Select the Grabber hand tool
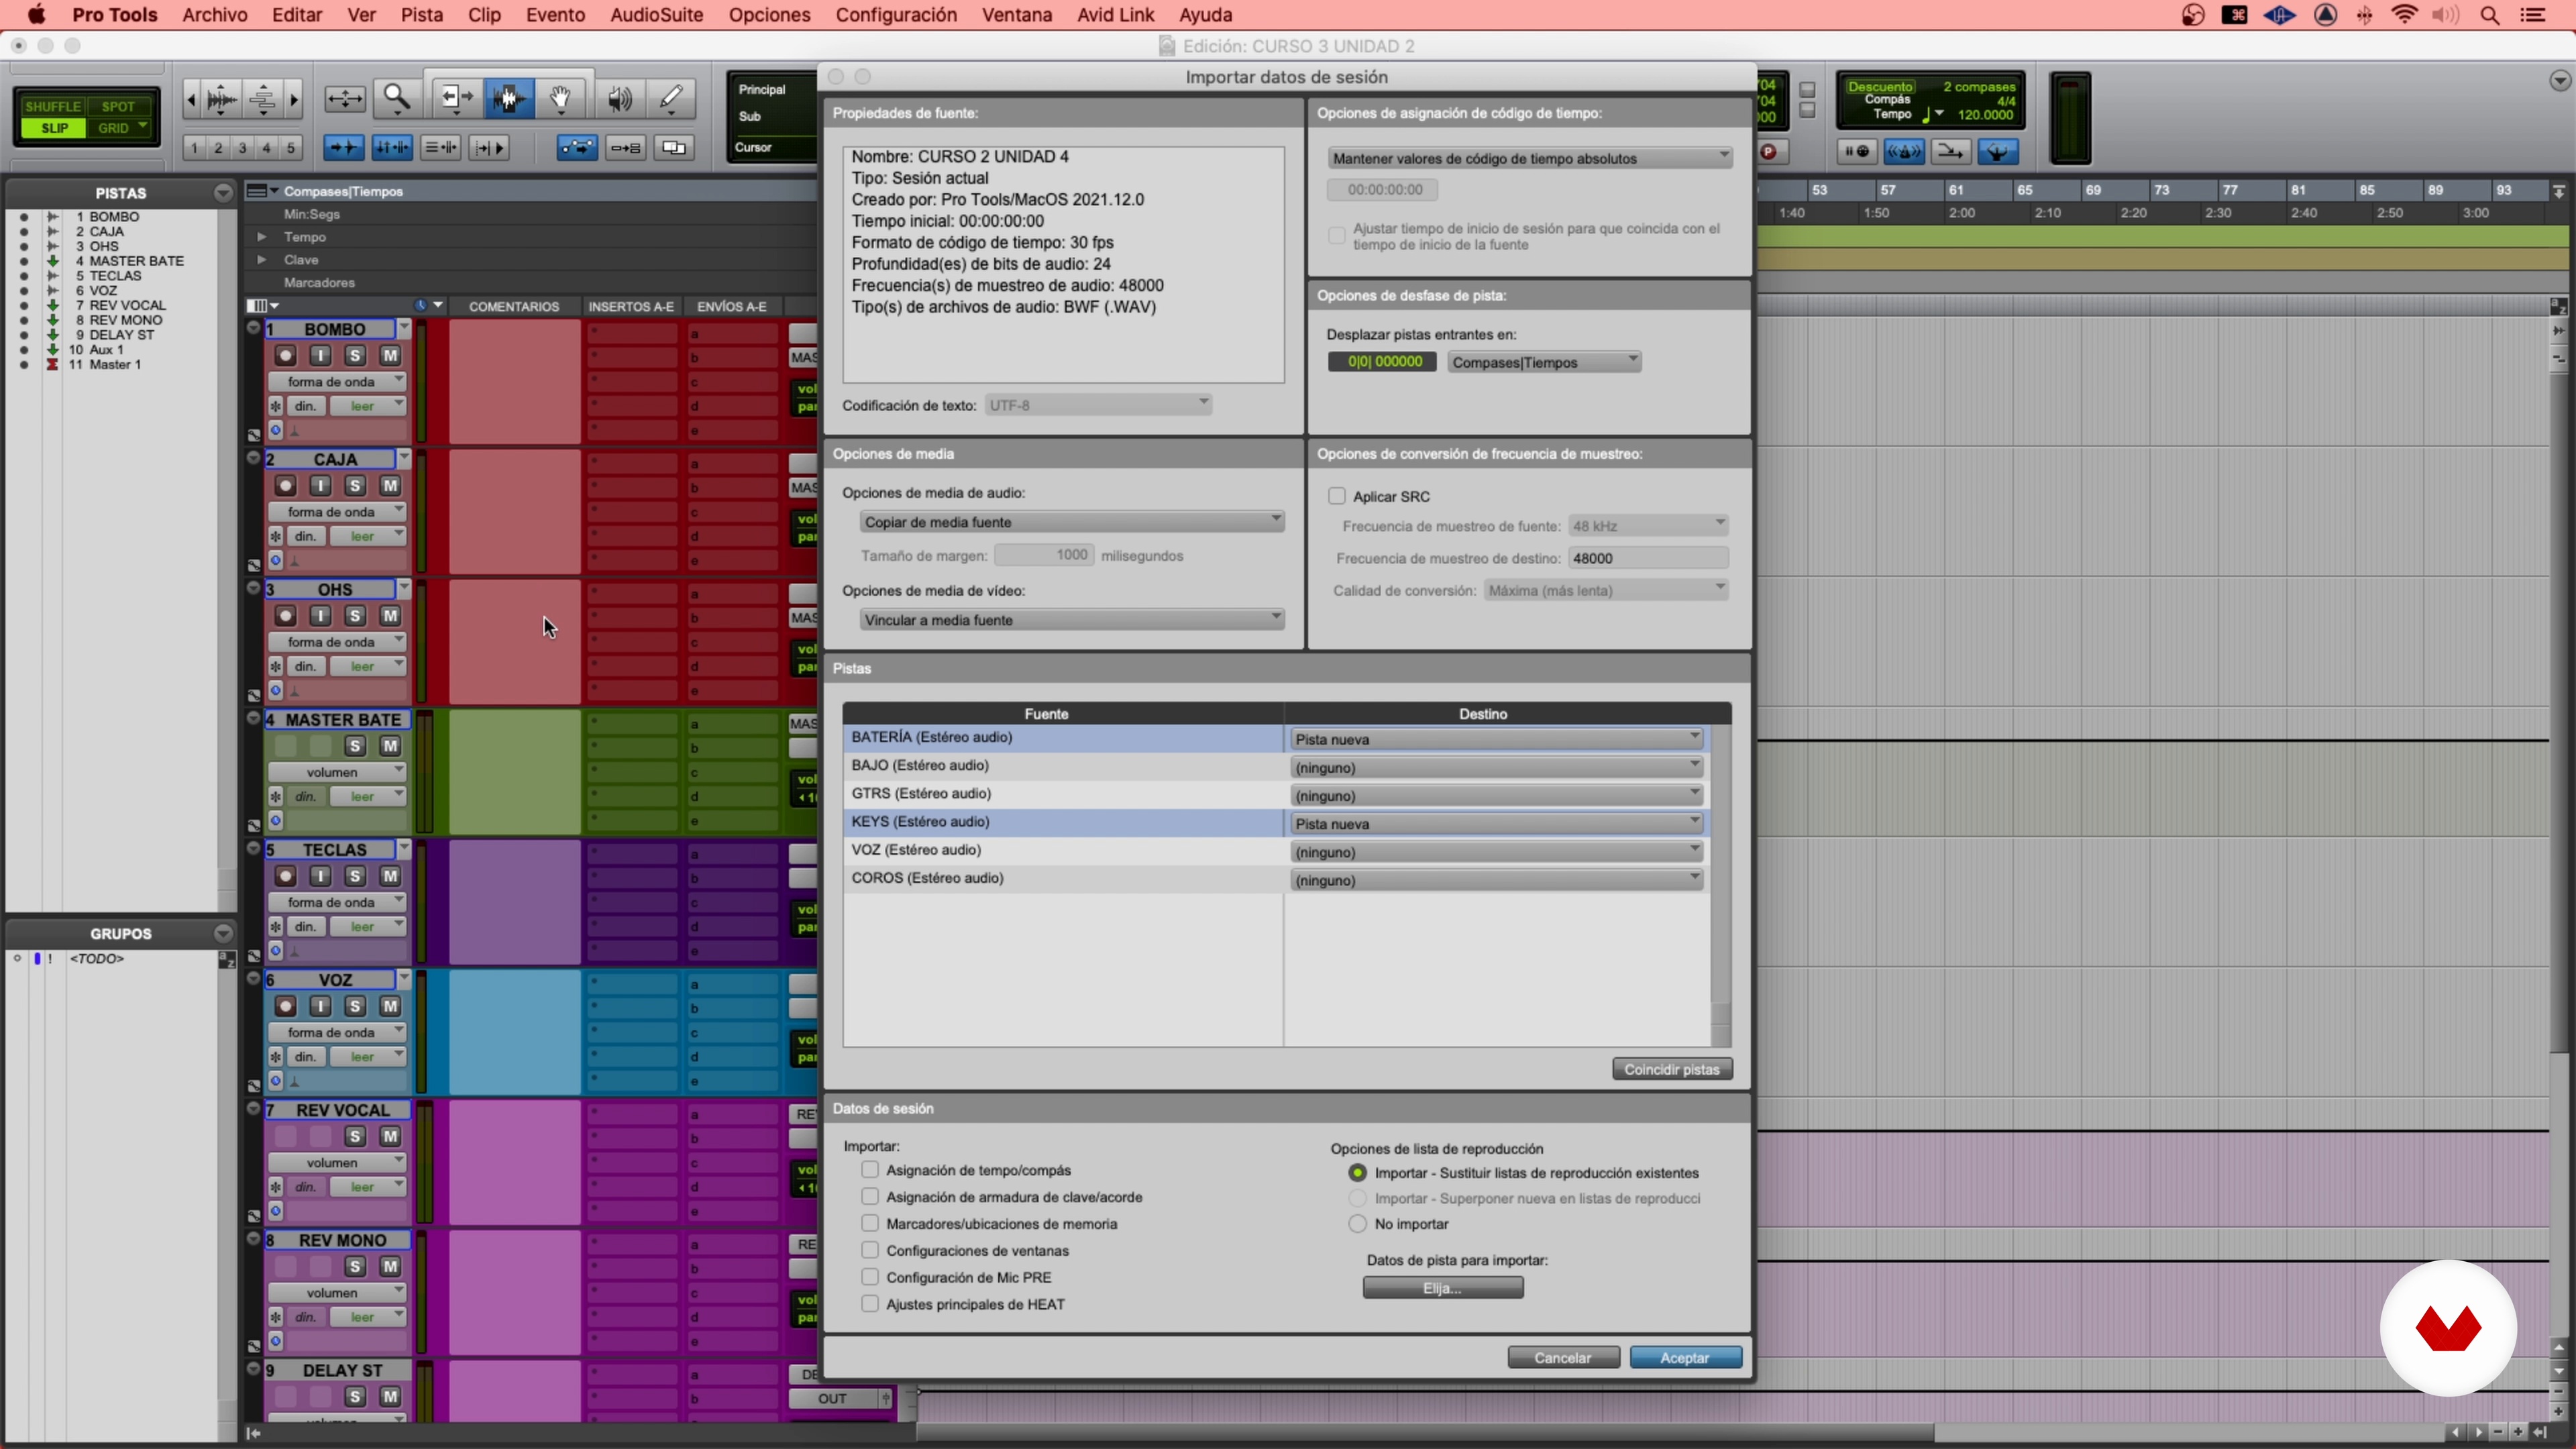 [x=561, y=98]
